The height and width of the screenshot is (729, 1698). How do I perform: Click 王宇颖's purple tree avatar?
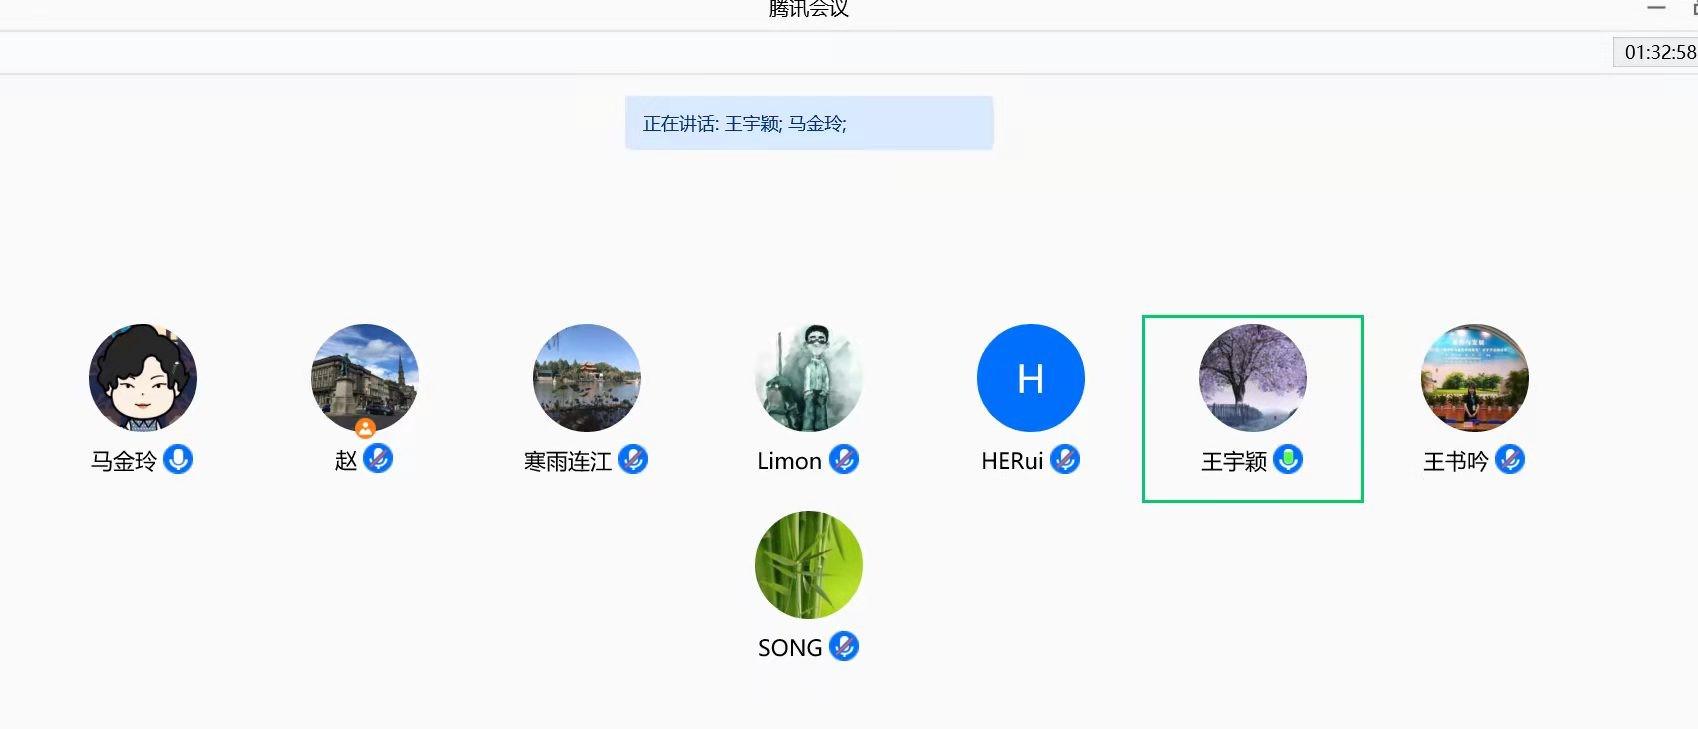(x=1253, y=378)
